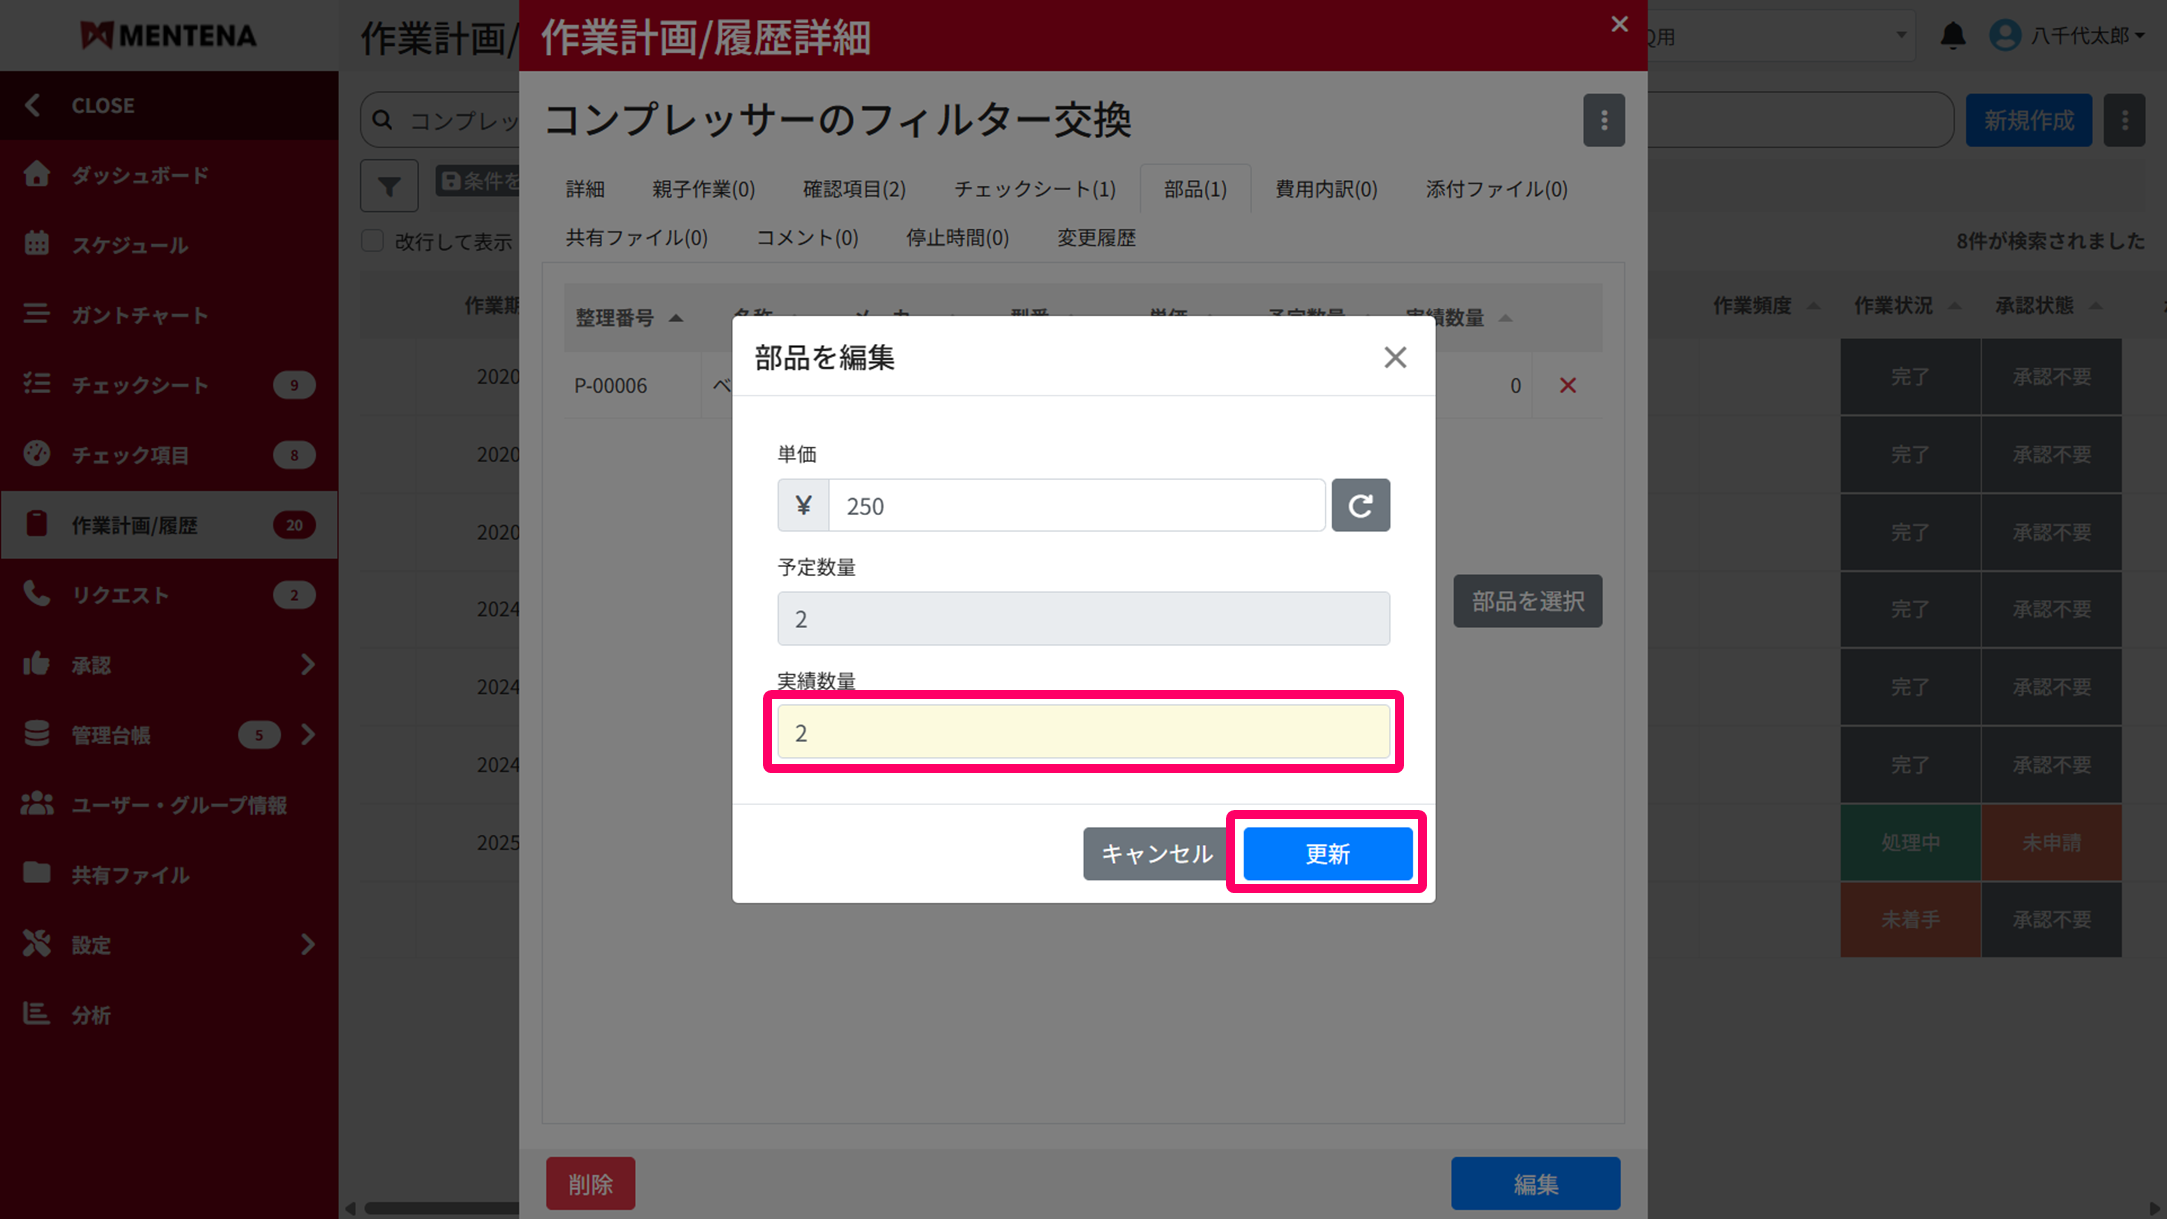Screen dimensions: 2167x1219
Task: Click the reset unit price refresh icon
Action: 1360,505
